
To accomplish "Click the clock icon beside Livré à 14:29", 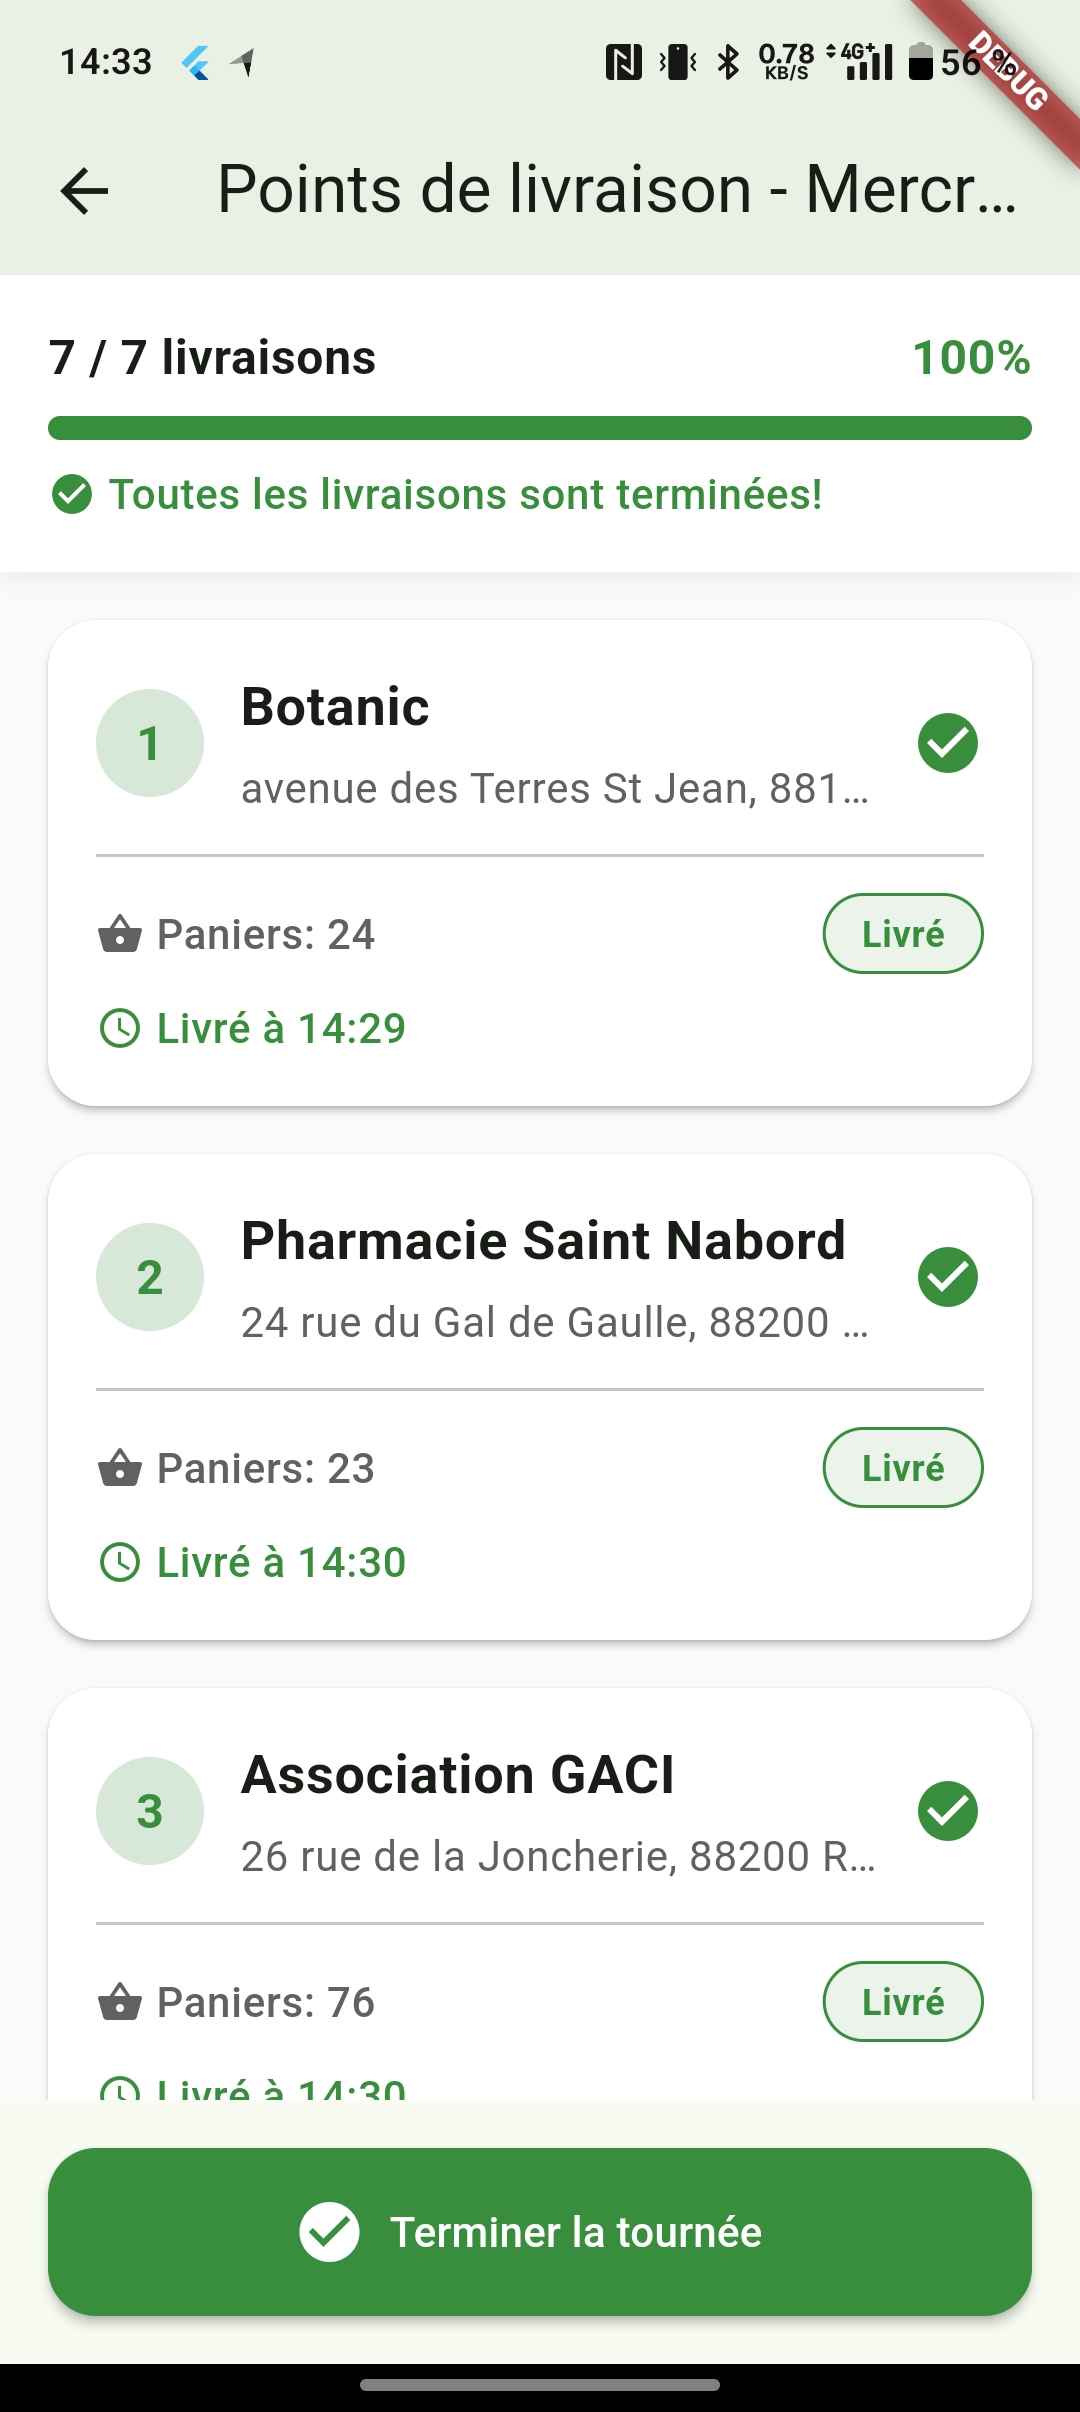I will (120, 1028).
